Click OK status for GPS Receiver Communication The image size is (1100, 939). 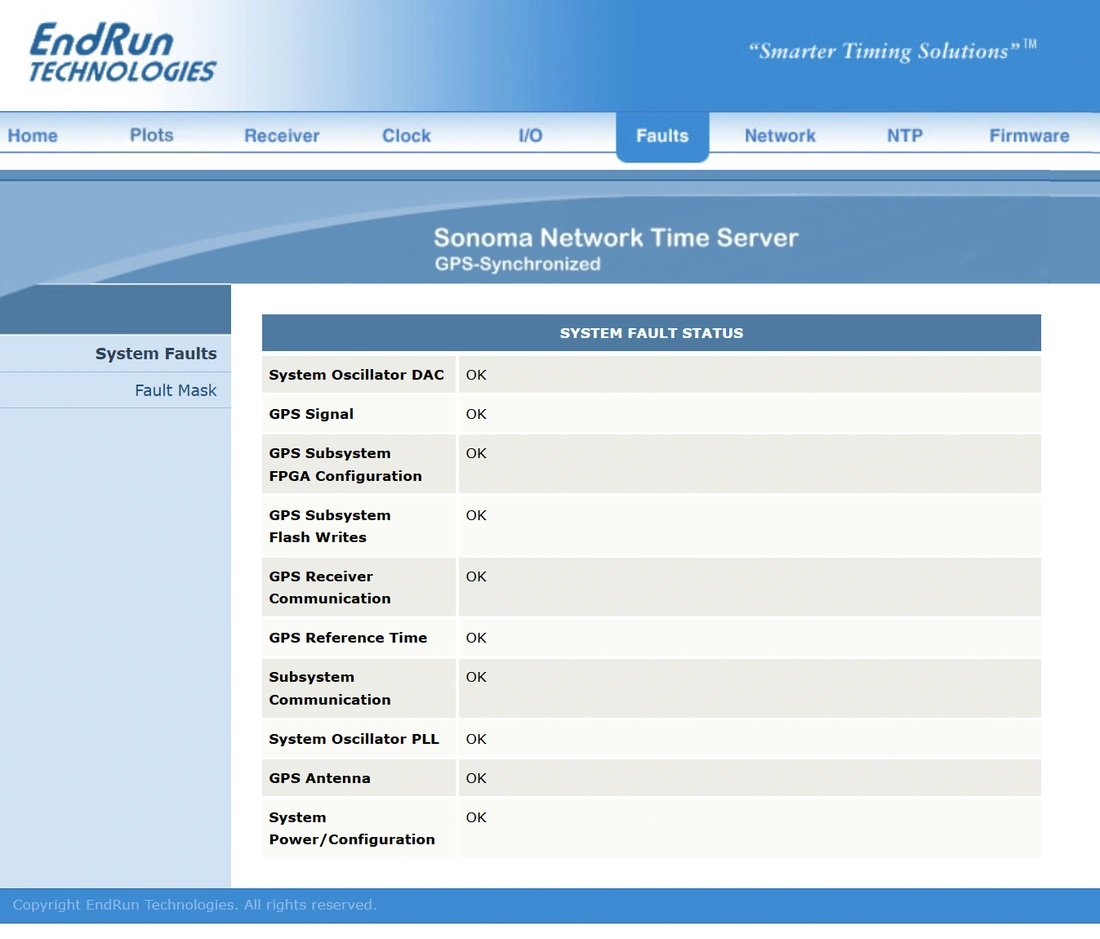pos(476,576)
